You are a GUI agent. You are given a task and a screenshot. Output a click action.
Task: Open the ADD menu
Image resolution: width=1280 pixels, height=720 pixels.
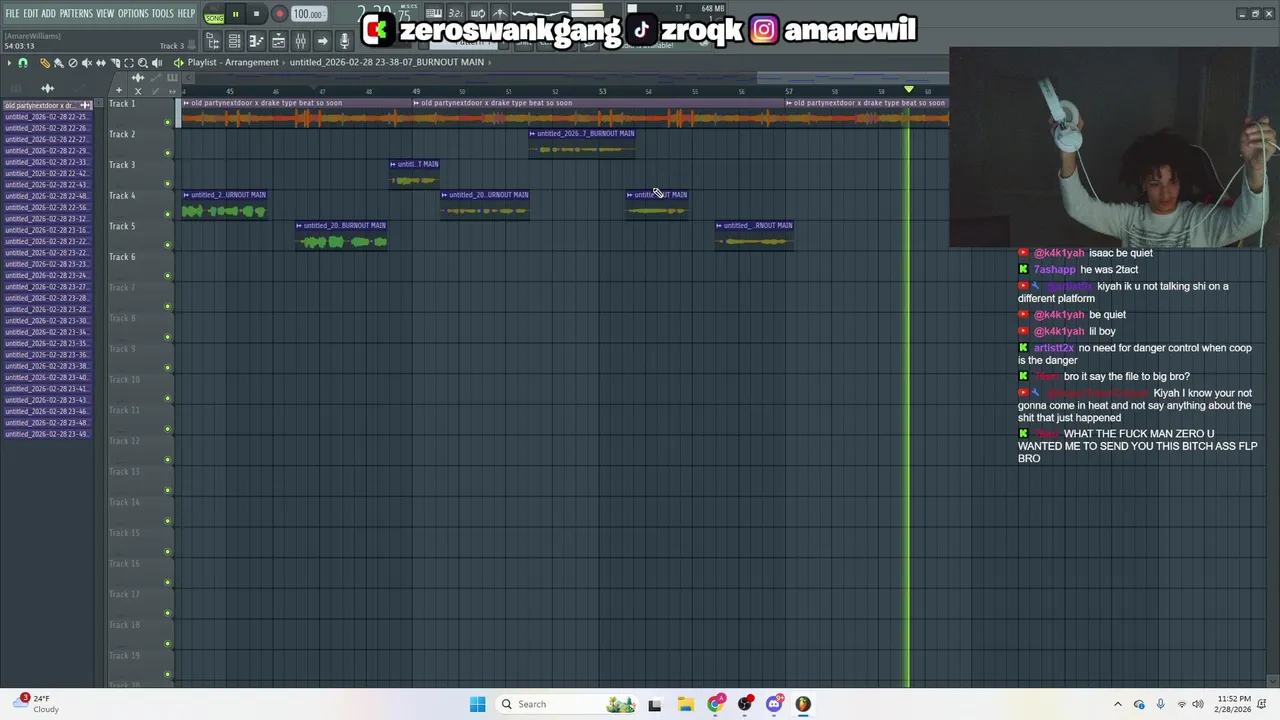tap(49, 14)
